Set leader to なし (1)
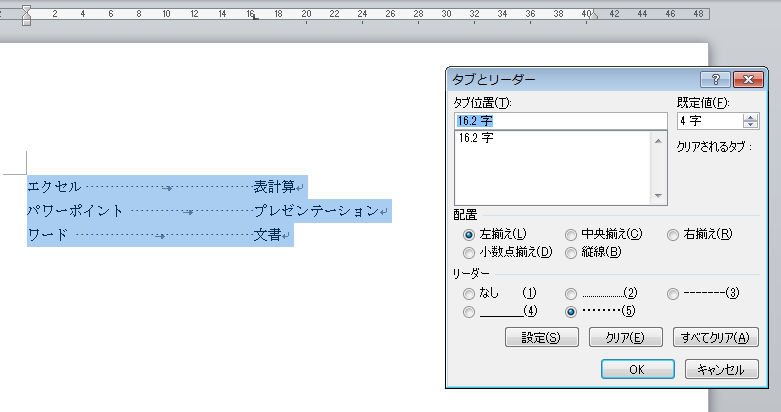Screen dimensions: 781x412 click(x=469, y=293)
